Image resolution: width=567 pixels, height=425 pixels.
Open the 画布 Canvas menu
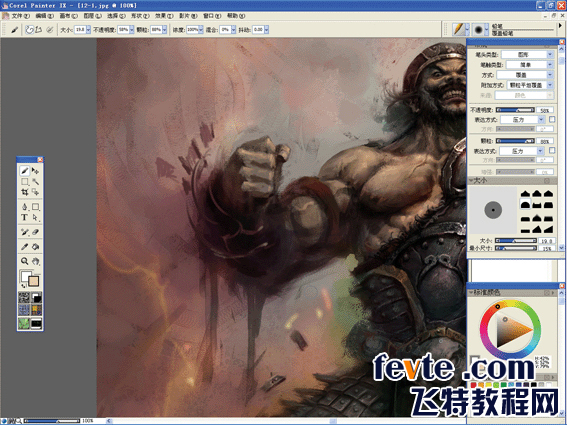[x=69, y=16]
